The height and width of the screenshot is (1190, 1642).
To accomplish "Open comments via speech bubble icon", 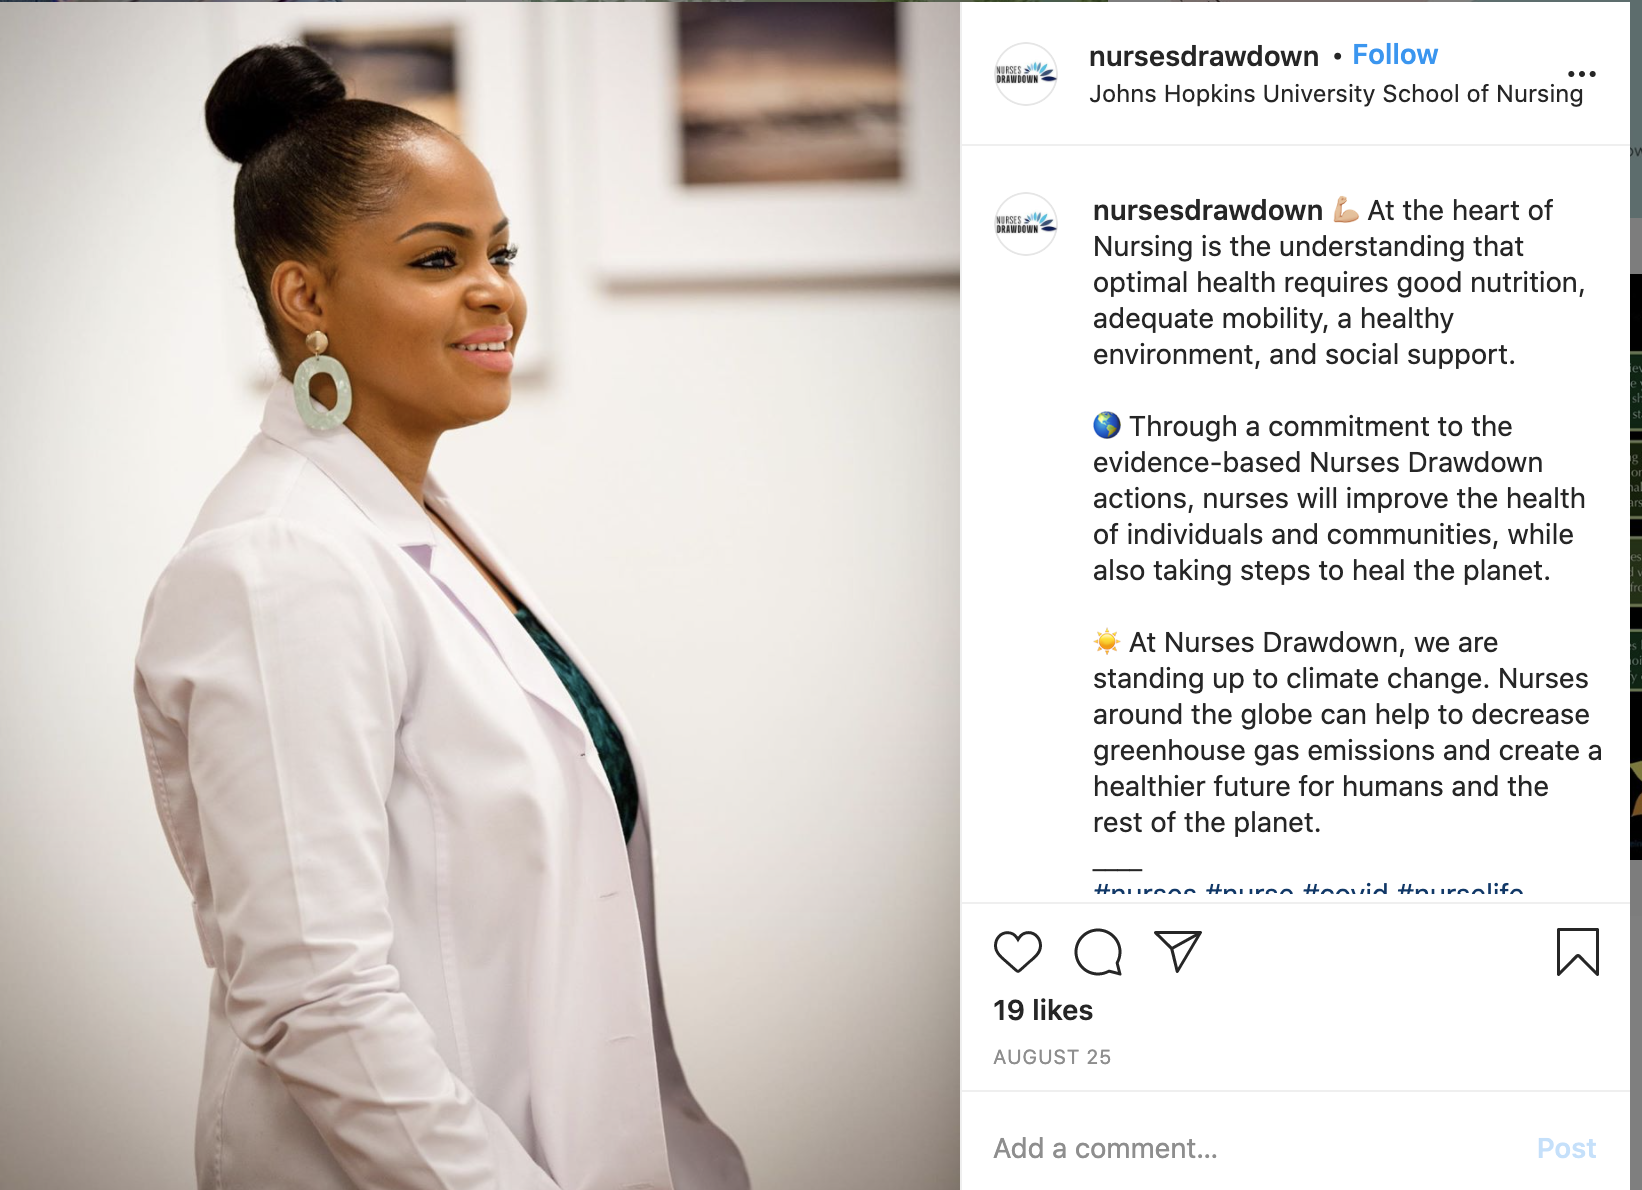I will coord(1098,952).
